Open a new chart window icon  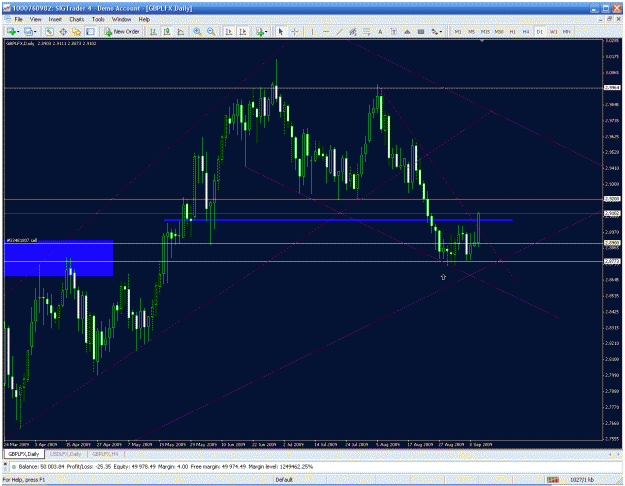tap(11, 31)
